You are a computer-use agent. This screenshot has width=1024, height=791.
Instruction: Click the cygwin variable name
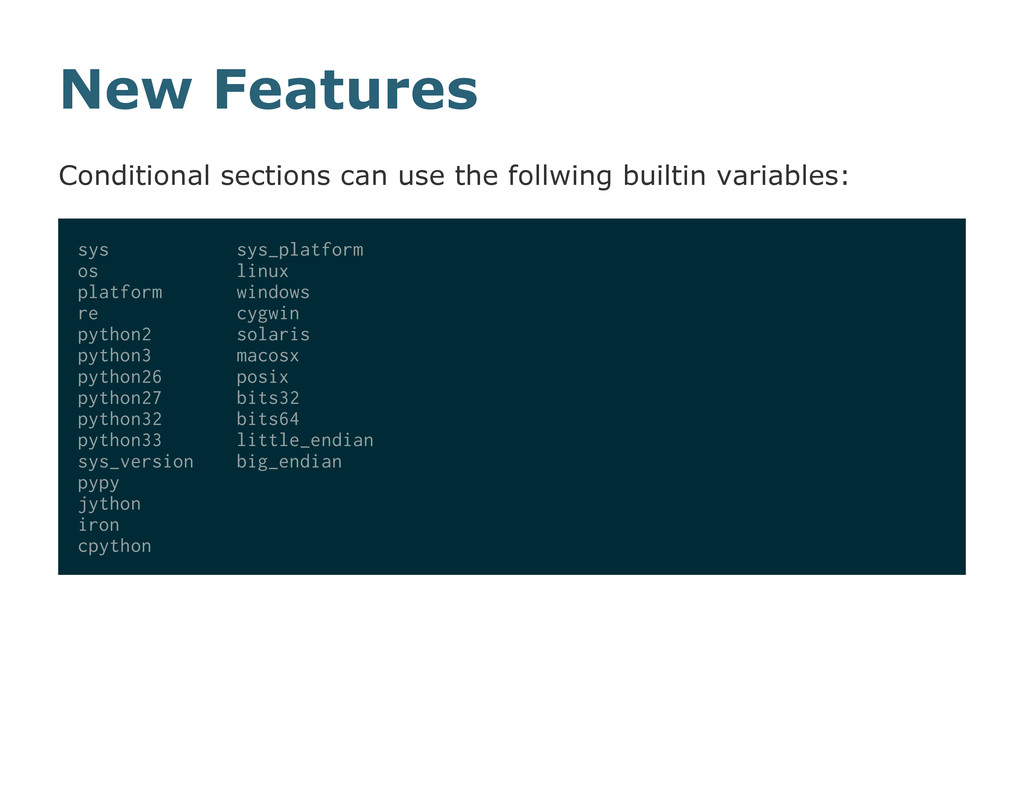(268, 314)
